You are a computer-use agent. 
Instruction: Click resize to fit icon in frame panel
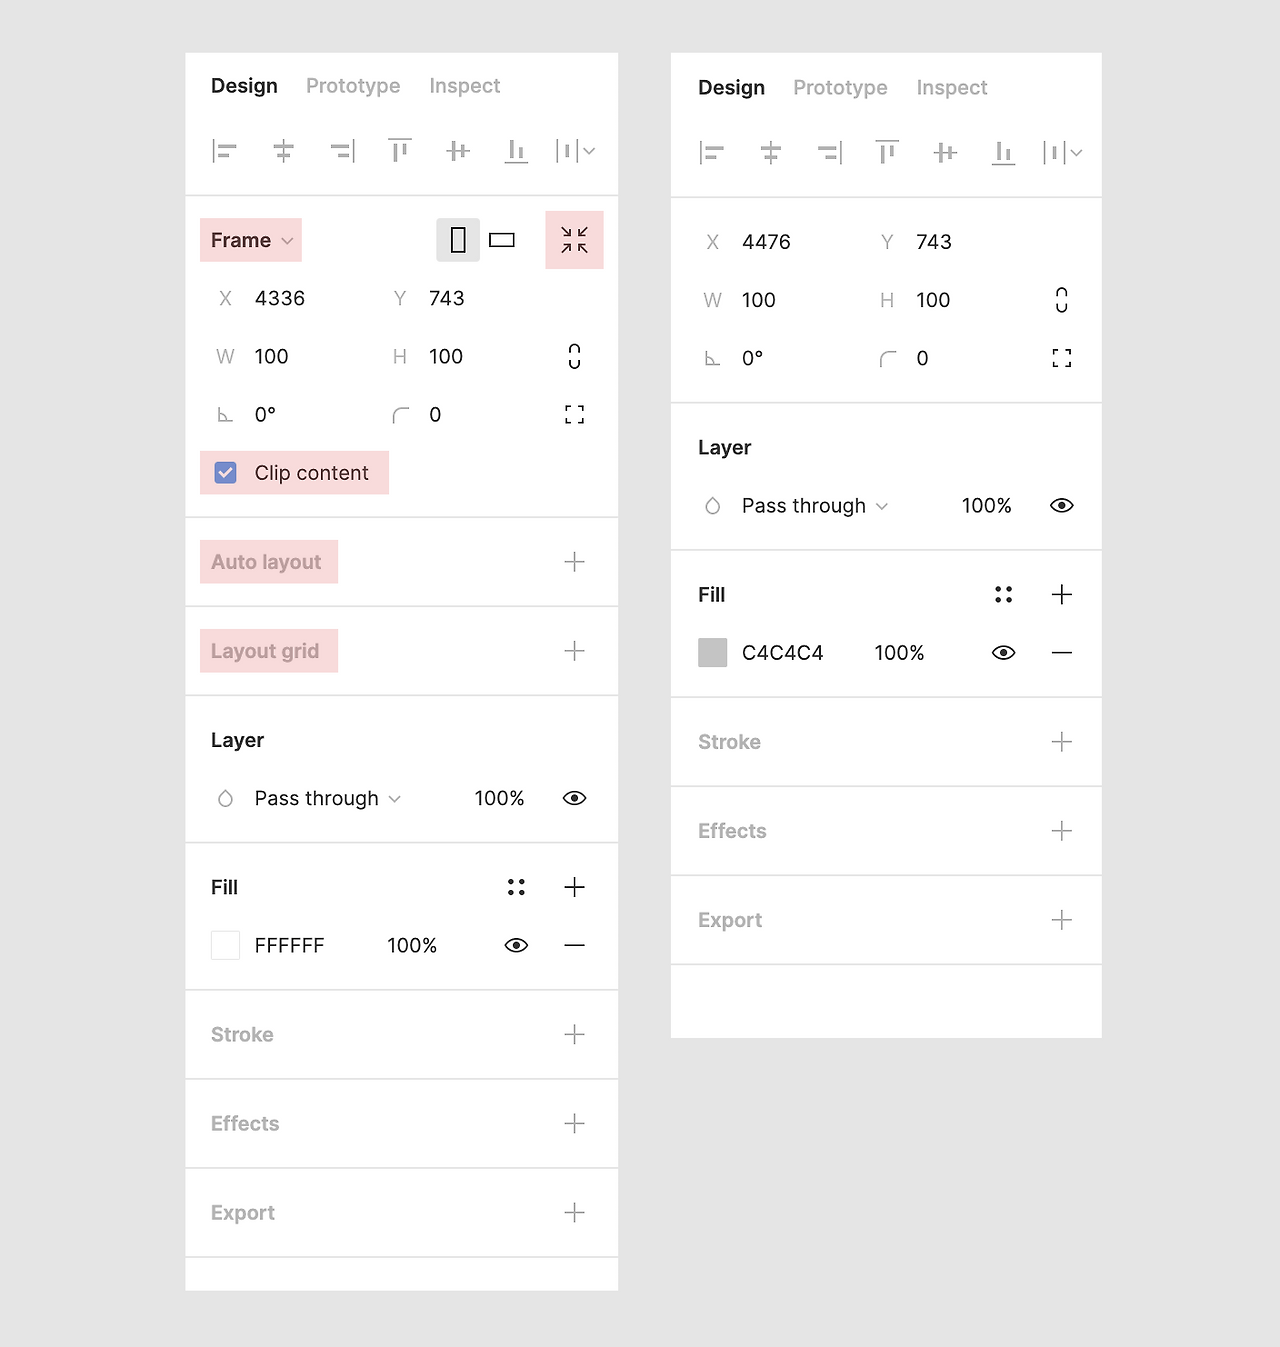click(x=574, y=240)
